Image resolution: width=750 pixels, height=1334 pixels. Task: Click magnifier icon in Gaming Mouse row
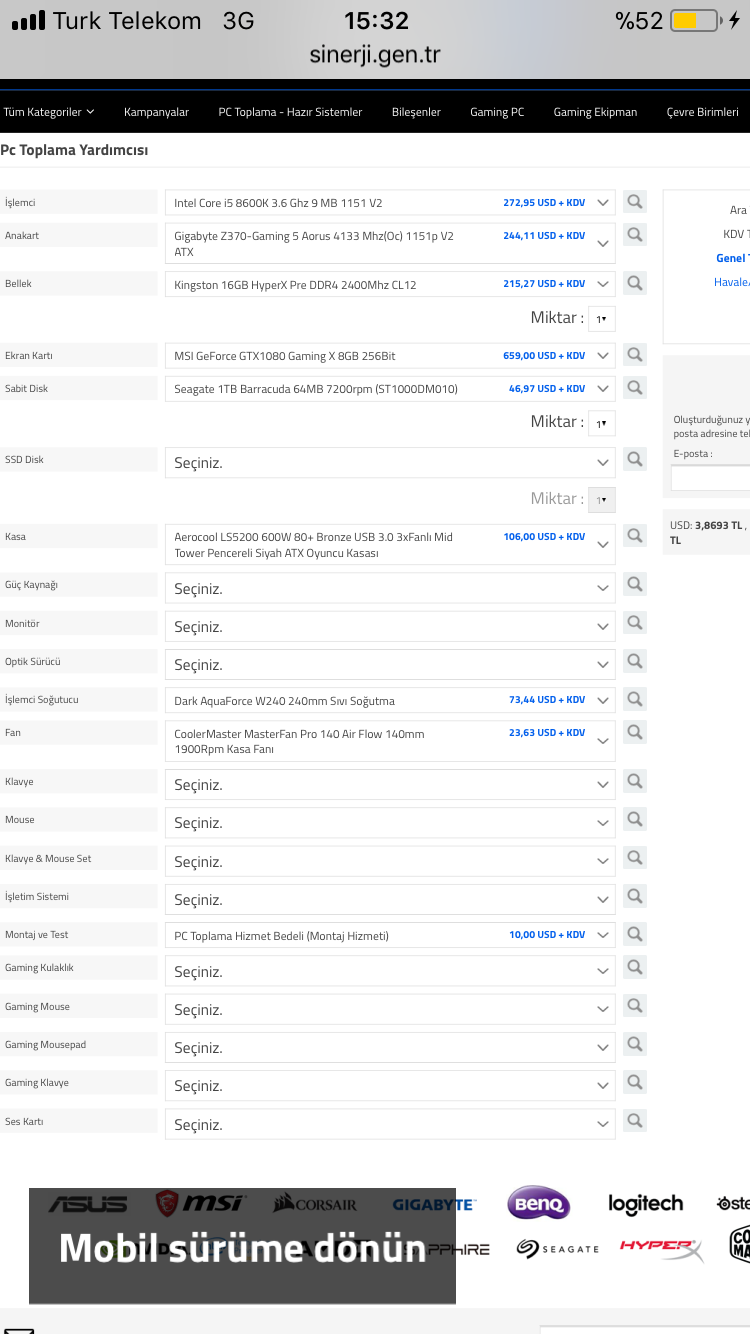click(x=634, y=1006)
